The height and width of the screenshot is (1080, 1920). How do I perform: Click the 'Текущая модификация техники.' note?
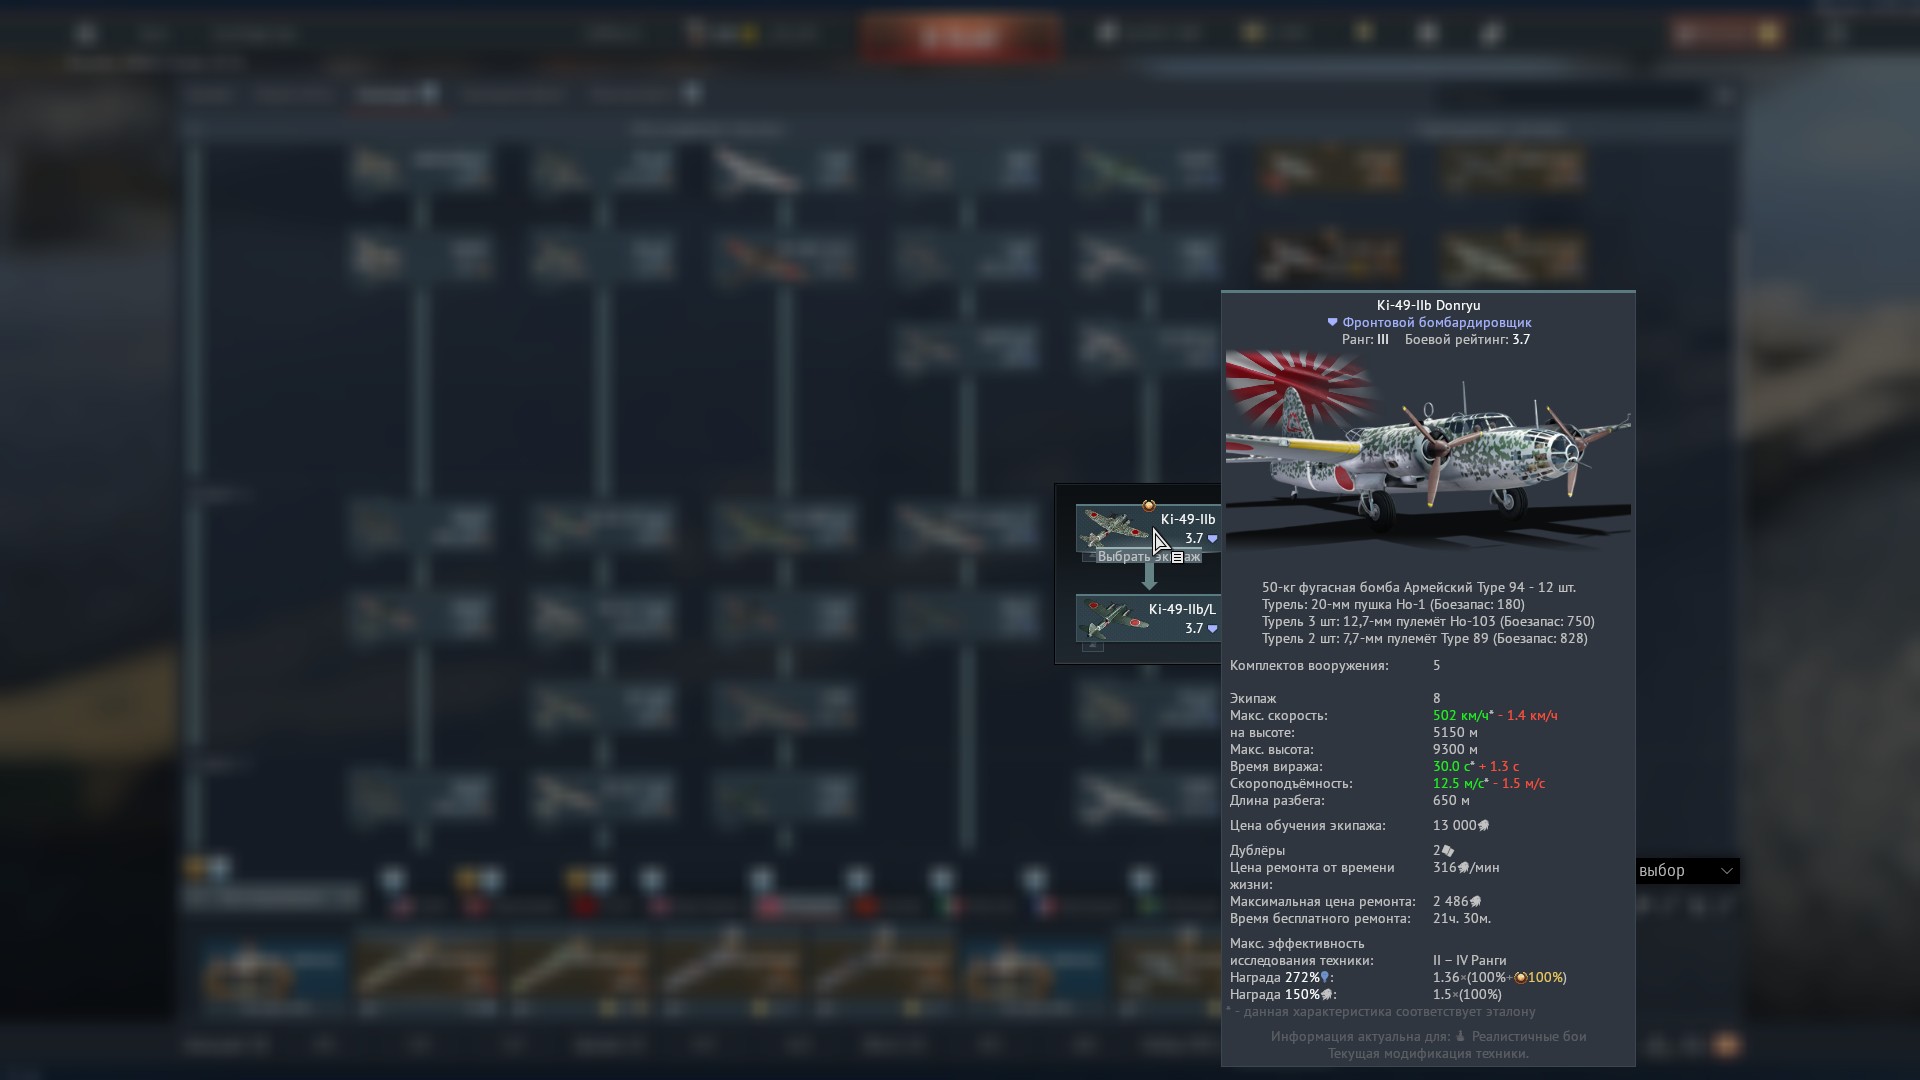[x=1428, y=1053]
